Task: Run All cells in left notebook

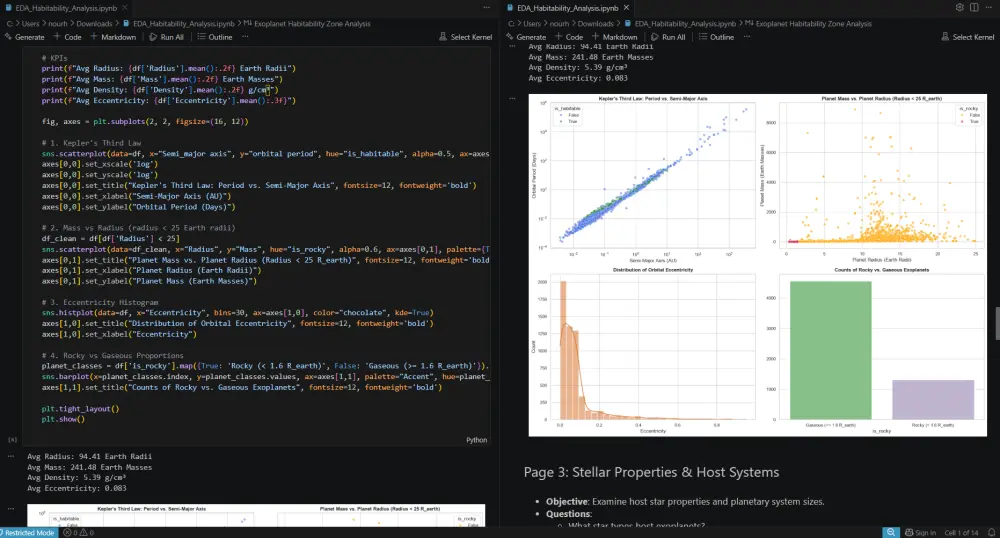Action: (166, 37)
